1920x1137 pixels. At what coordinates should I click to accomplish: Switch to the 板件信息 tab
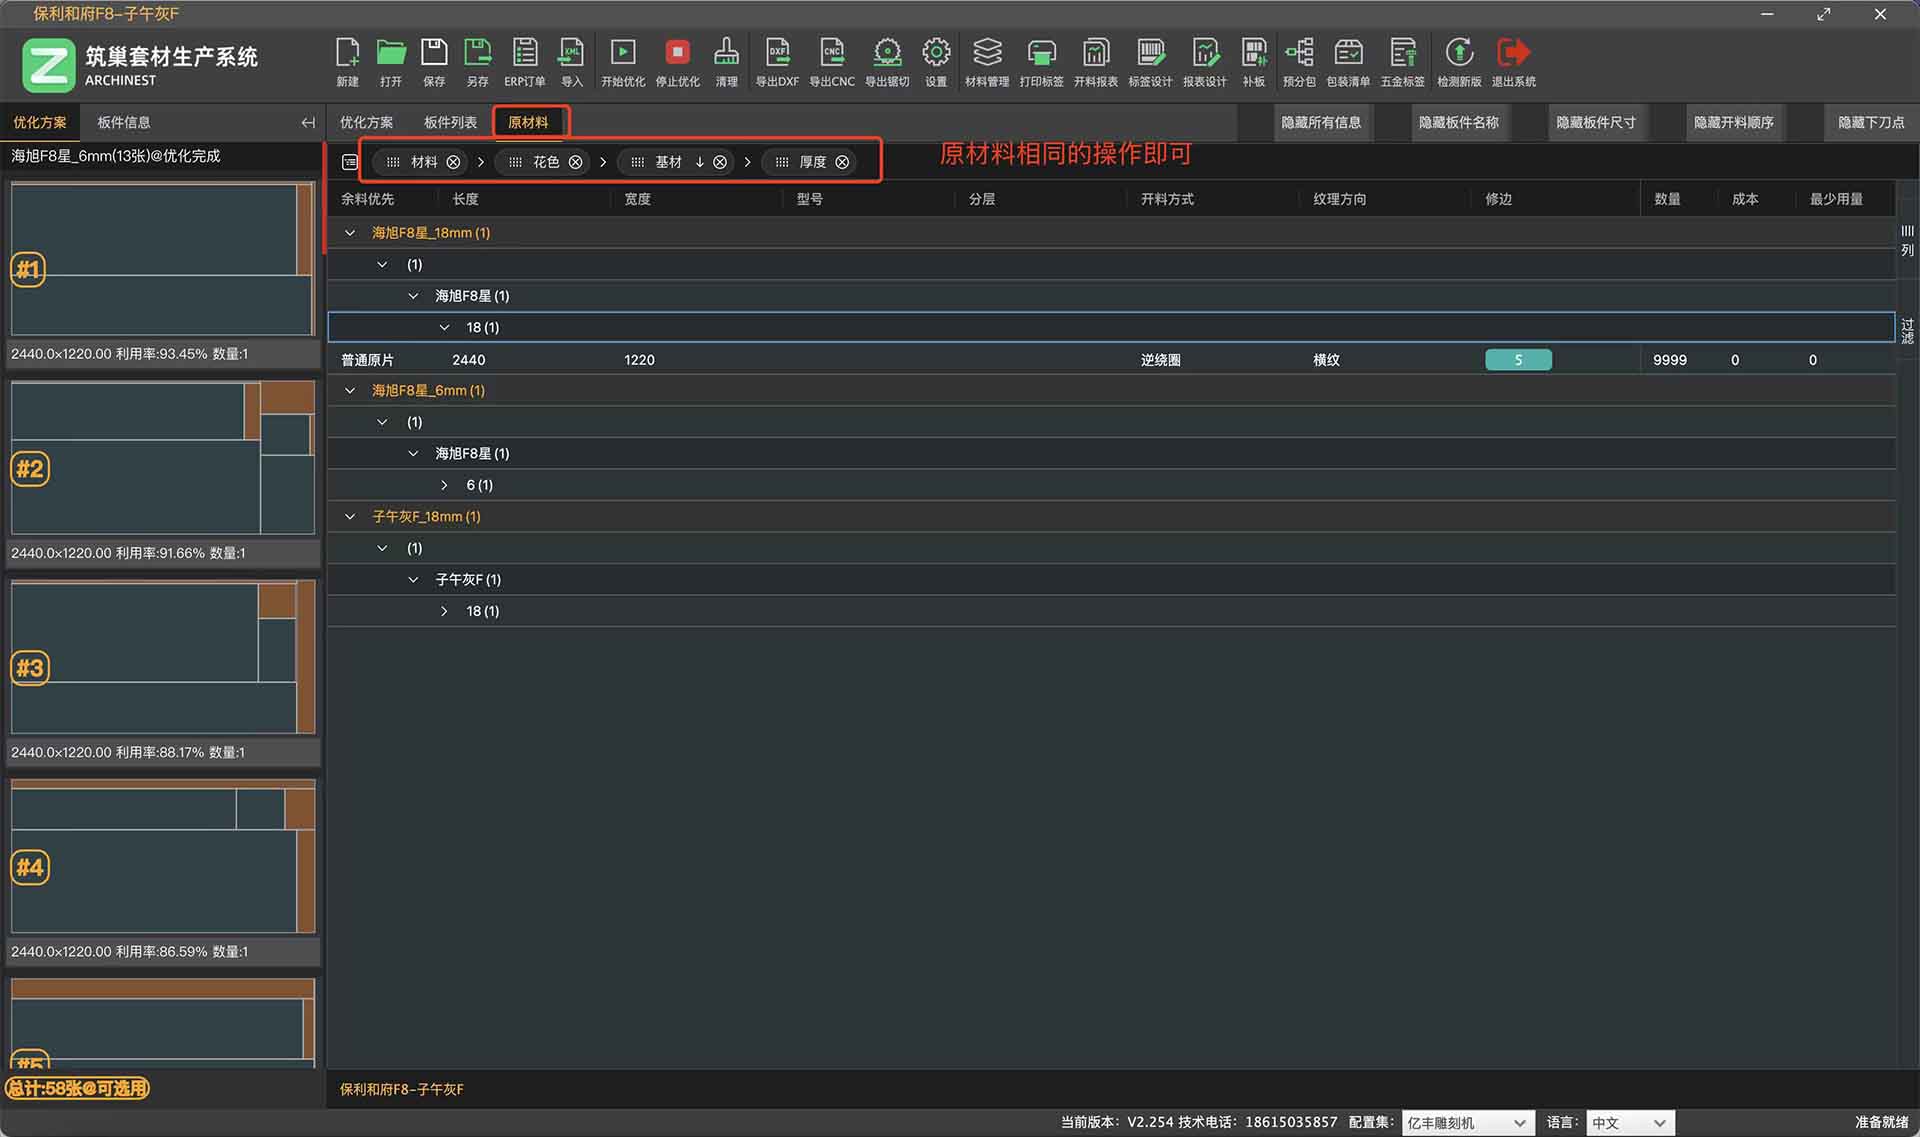(124, 122)
